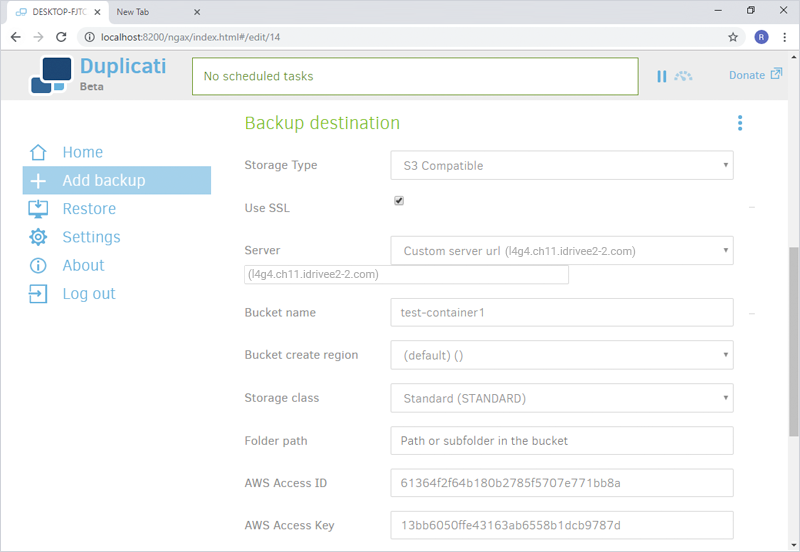Click the plus icon beside Add backup
This screenshot has height=552, width=800.
click(38, 181)
